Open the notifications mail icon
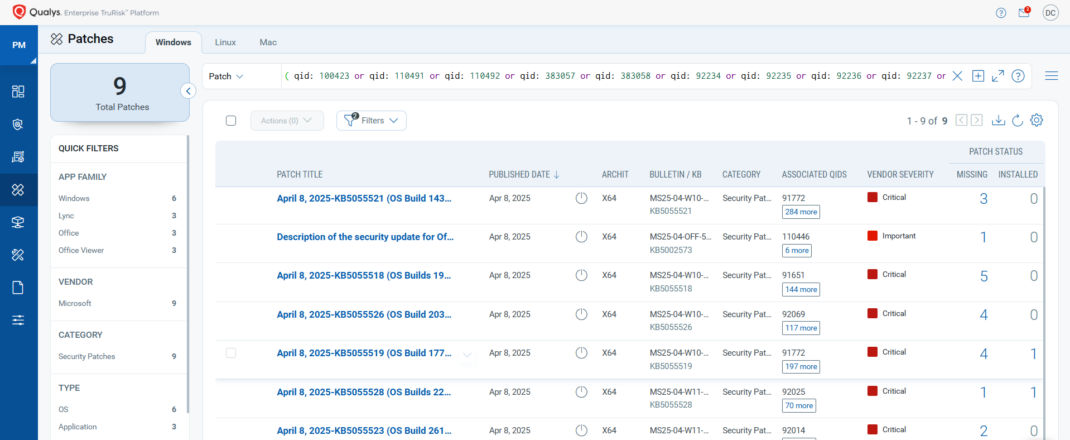This screenshot has width=1070, height=440. [1024, 12]
